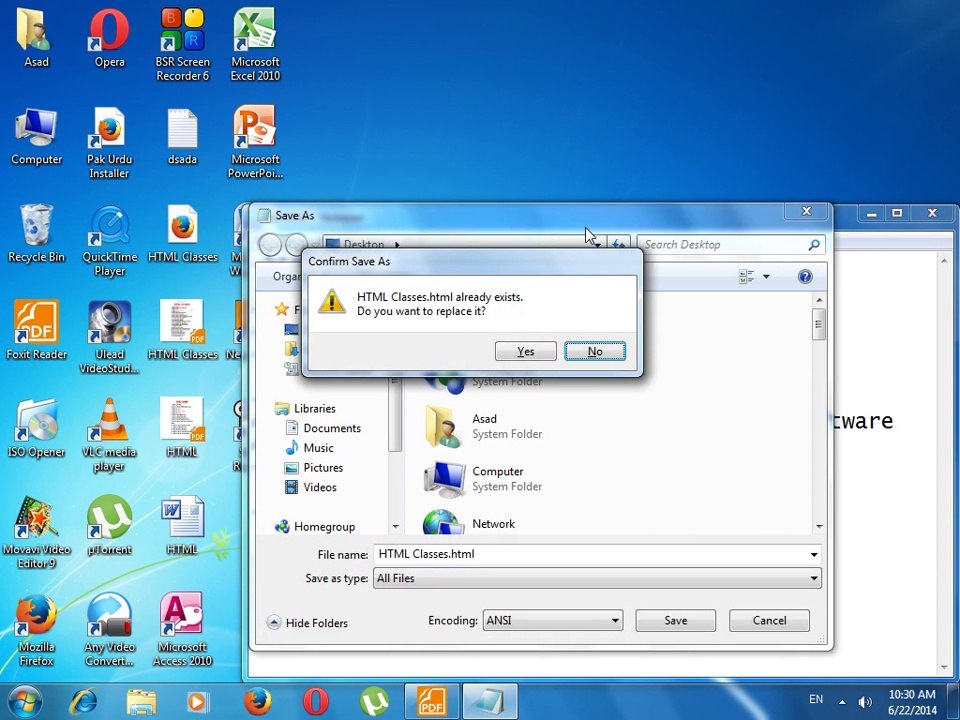Select Microsoft Excel 2010 desktop icon
Image resolution: width=960 pixels, height=720 pixels.
coord(255,45)
